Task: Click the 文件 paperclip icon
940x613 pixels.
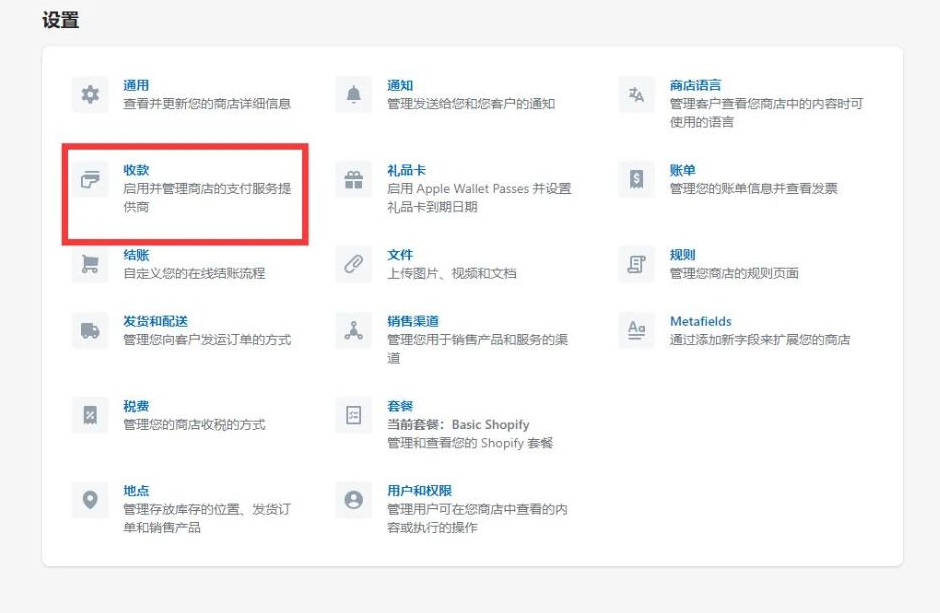Action: click(x=352, y=263)
